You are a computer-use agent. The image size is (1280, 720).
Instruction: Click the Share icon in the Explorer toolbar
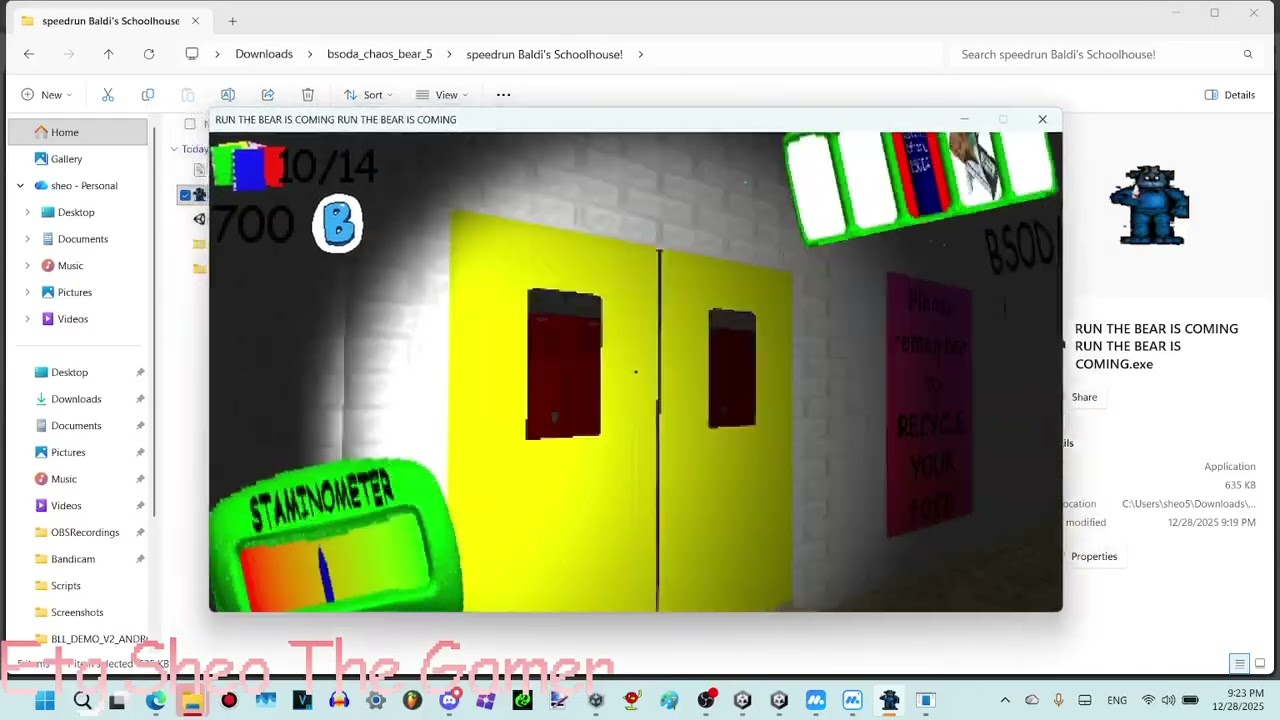click(x=268, y=95)
